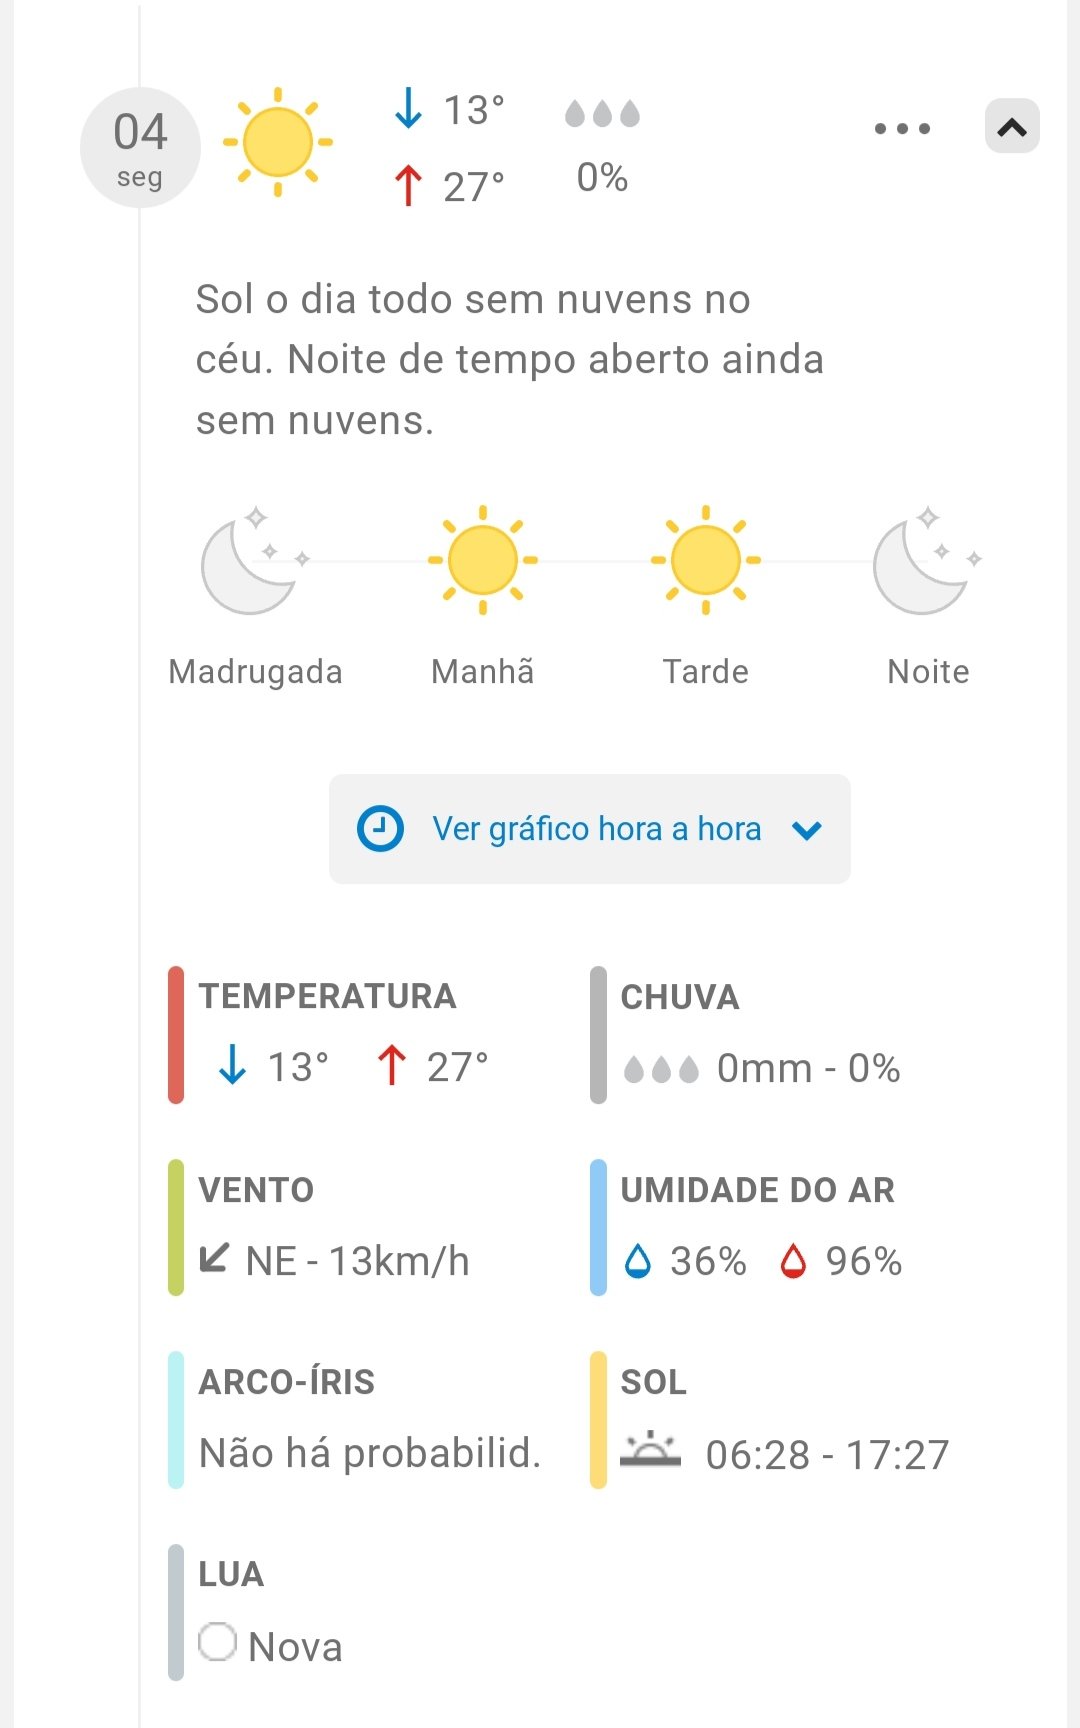The width and height of the screenshot is (1080, 1728).
Task: Open the three-dots more options menu
Action: coord(902,128)
